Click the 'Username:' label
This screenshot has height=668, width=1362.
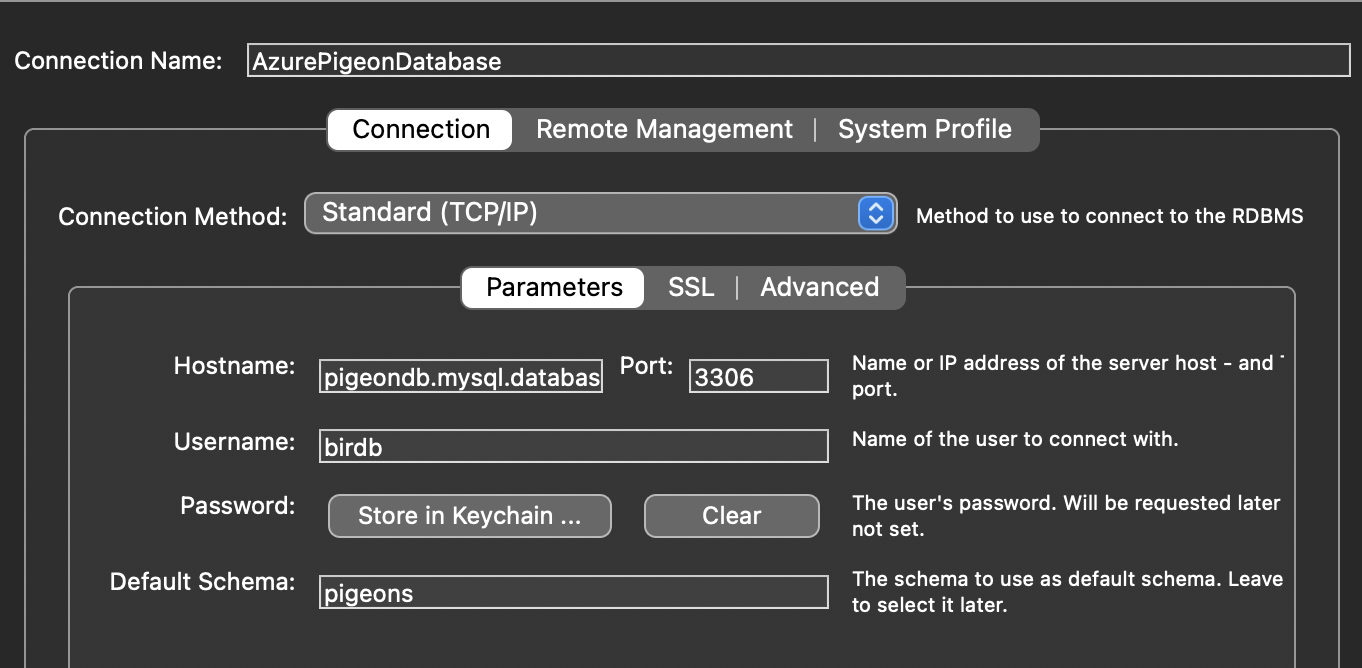[234, 441]
